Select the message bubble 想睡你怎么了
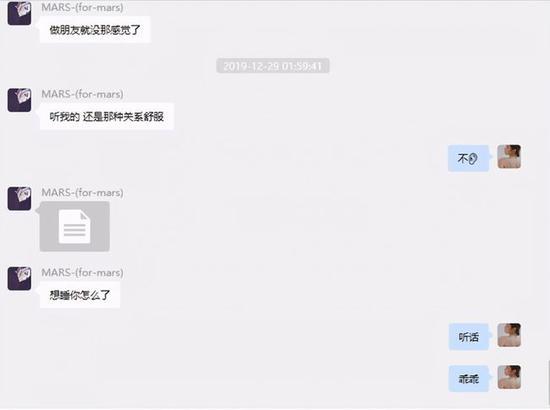This screenshot has width=550, height=410. [x=80, y=295]
